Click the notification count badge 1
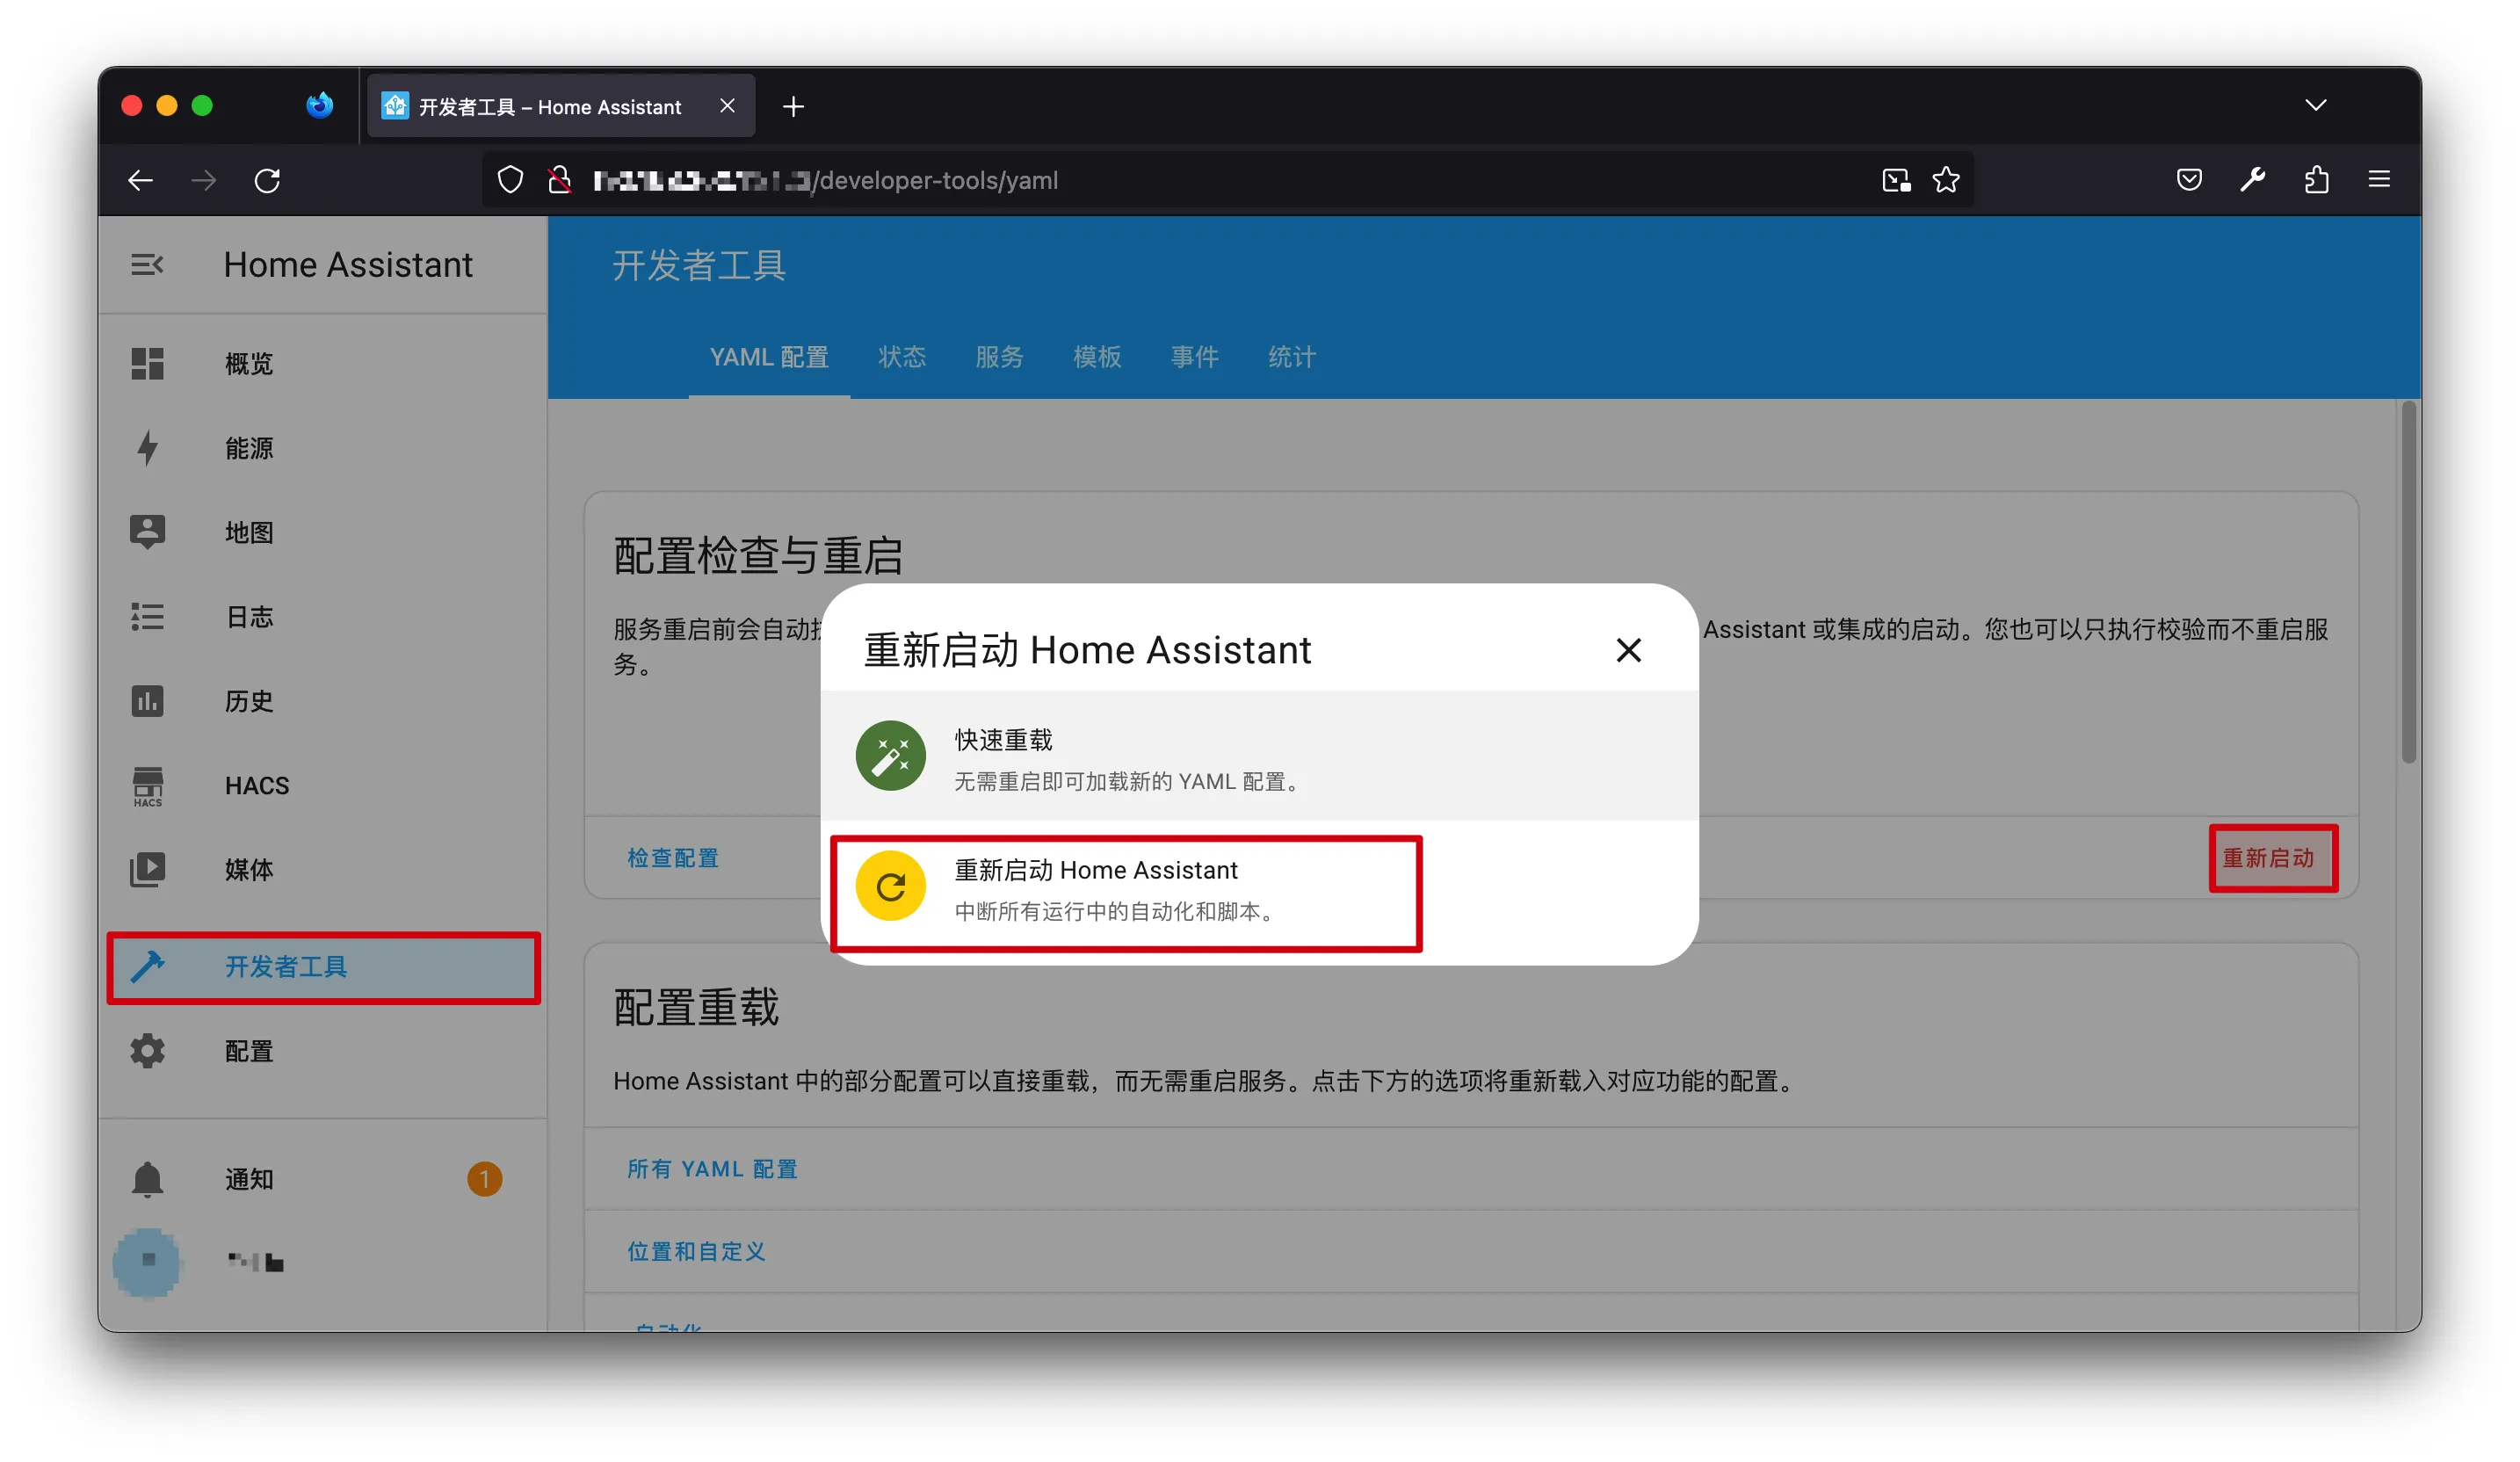The width and height of the screenshot is (2520, 1462). pyautogui.click(x=484, y=1180)
